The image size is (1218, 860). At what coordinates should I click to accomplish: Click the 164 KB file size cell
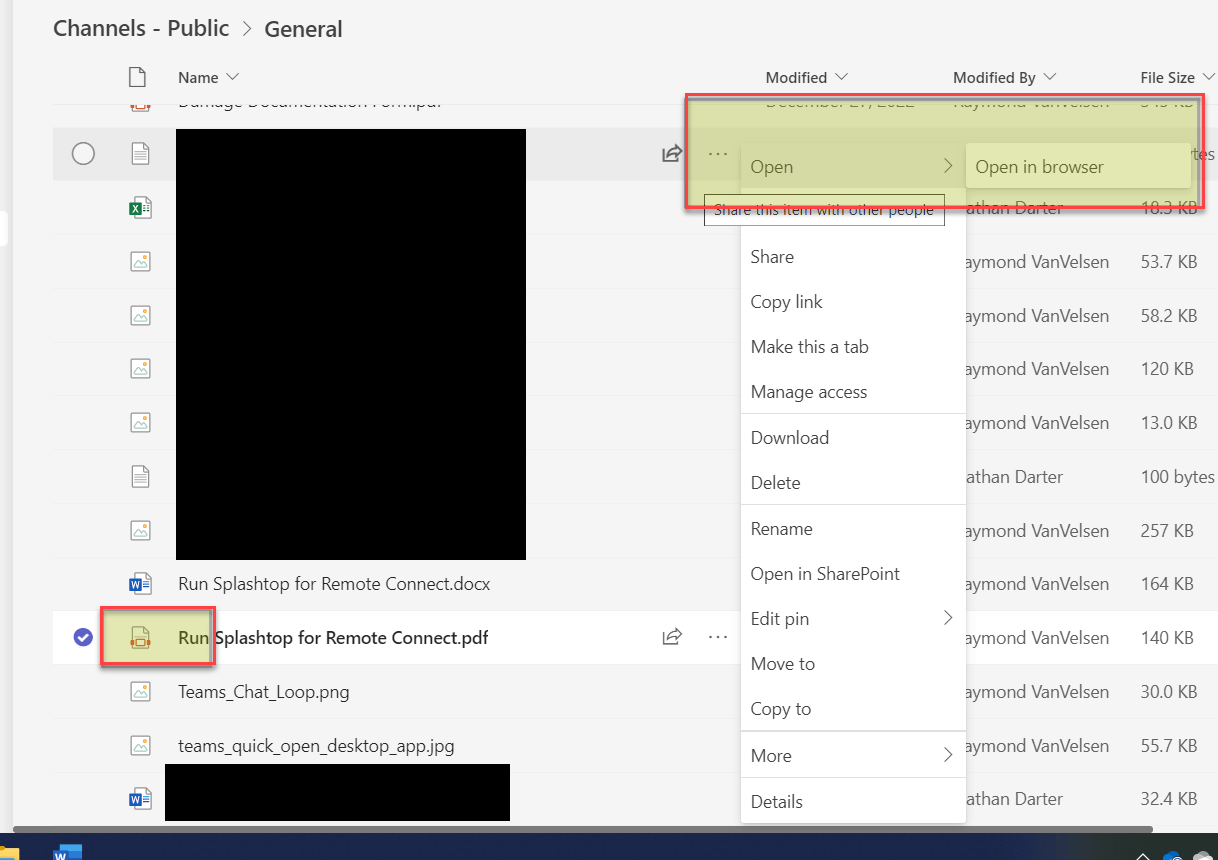tap(1167, 583)
